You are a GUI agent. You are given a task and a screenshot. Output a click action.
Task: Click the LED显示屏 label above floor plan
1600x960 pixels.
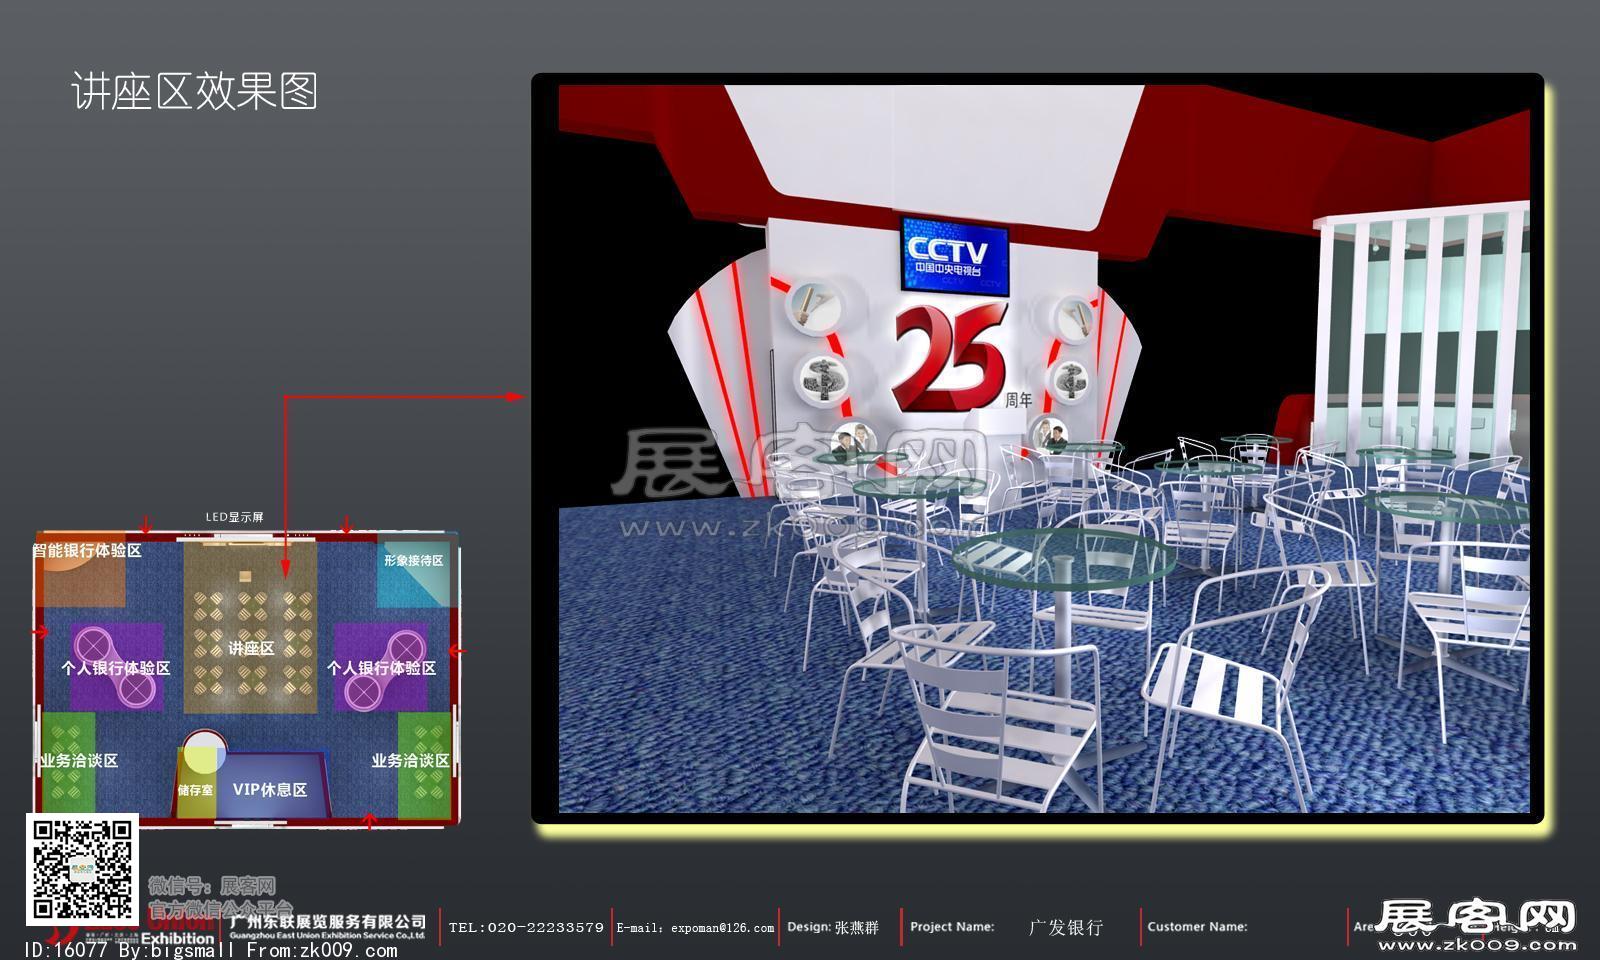(x=234, y=517)
